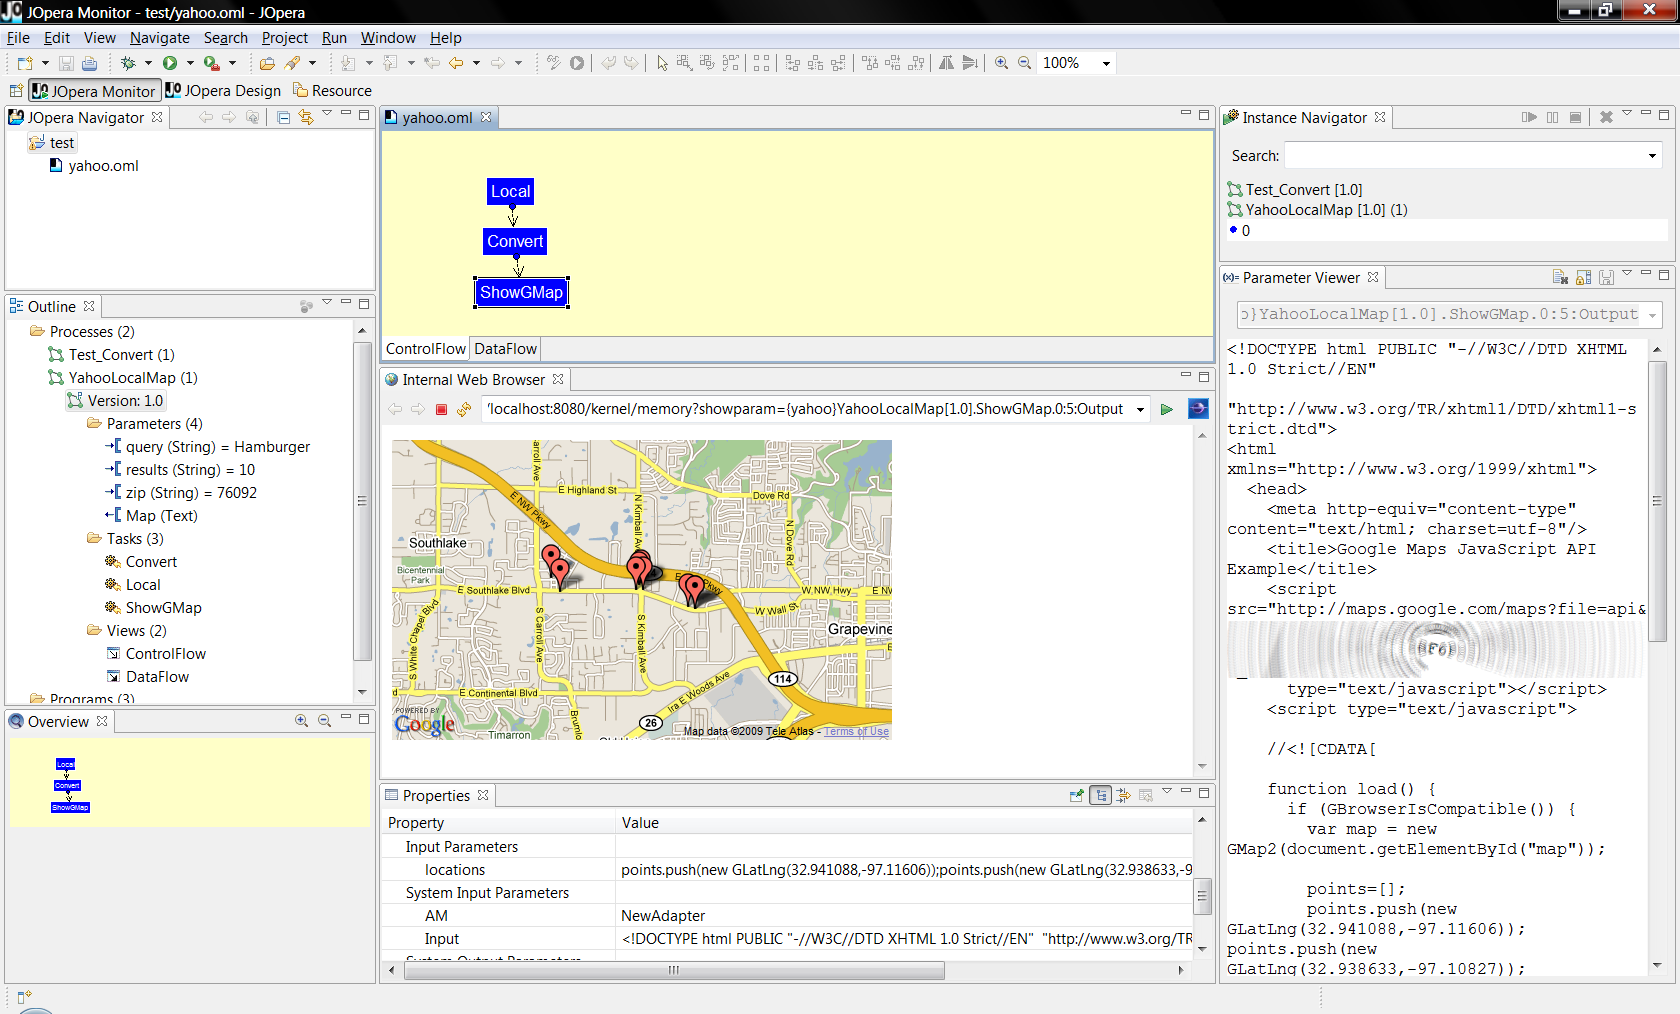This screenshot has width=1680, height=1014.
Task: Click the Outline vertical scrollbar thumb
Action: (362, 500)
